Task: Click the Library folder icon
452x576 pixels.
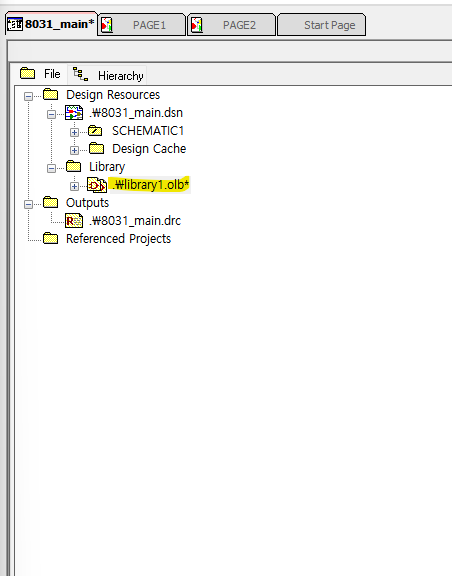Action: coord(73,166)
